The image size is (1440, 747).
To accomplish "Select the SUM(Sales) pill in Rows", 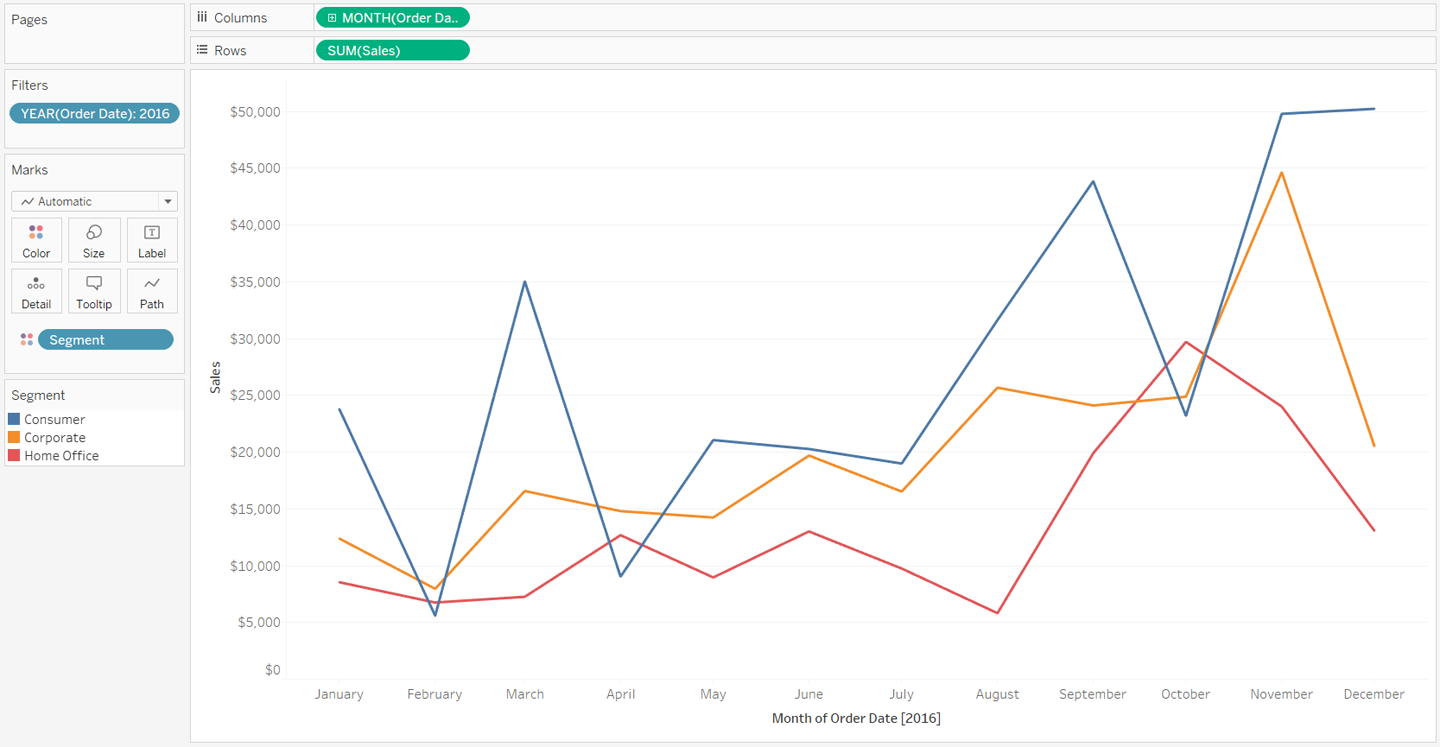I will point(392,50).
